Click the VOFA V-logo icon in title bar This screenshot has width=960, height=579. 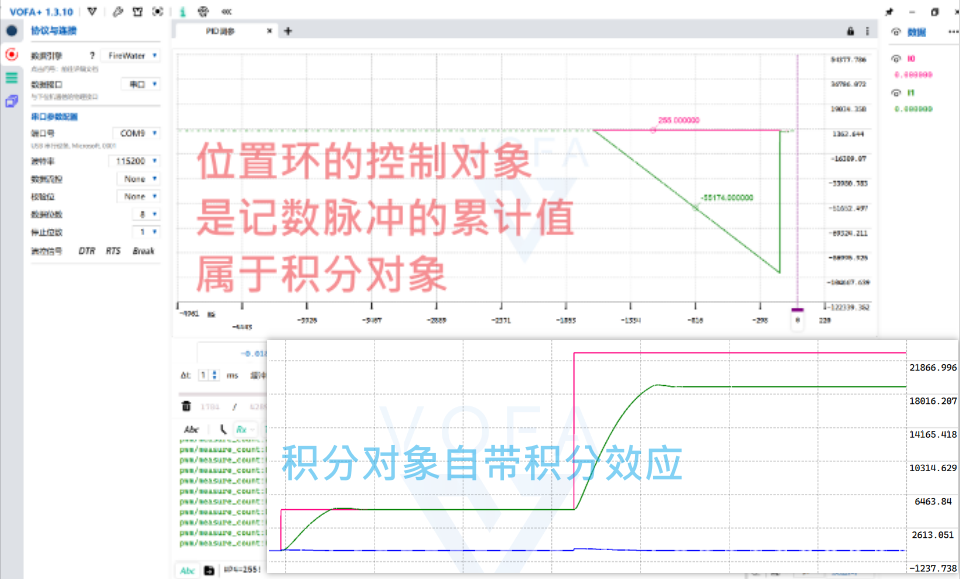pos(93,12)
